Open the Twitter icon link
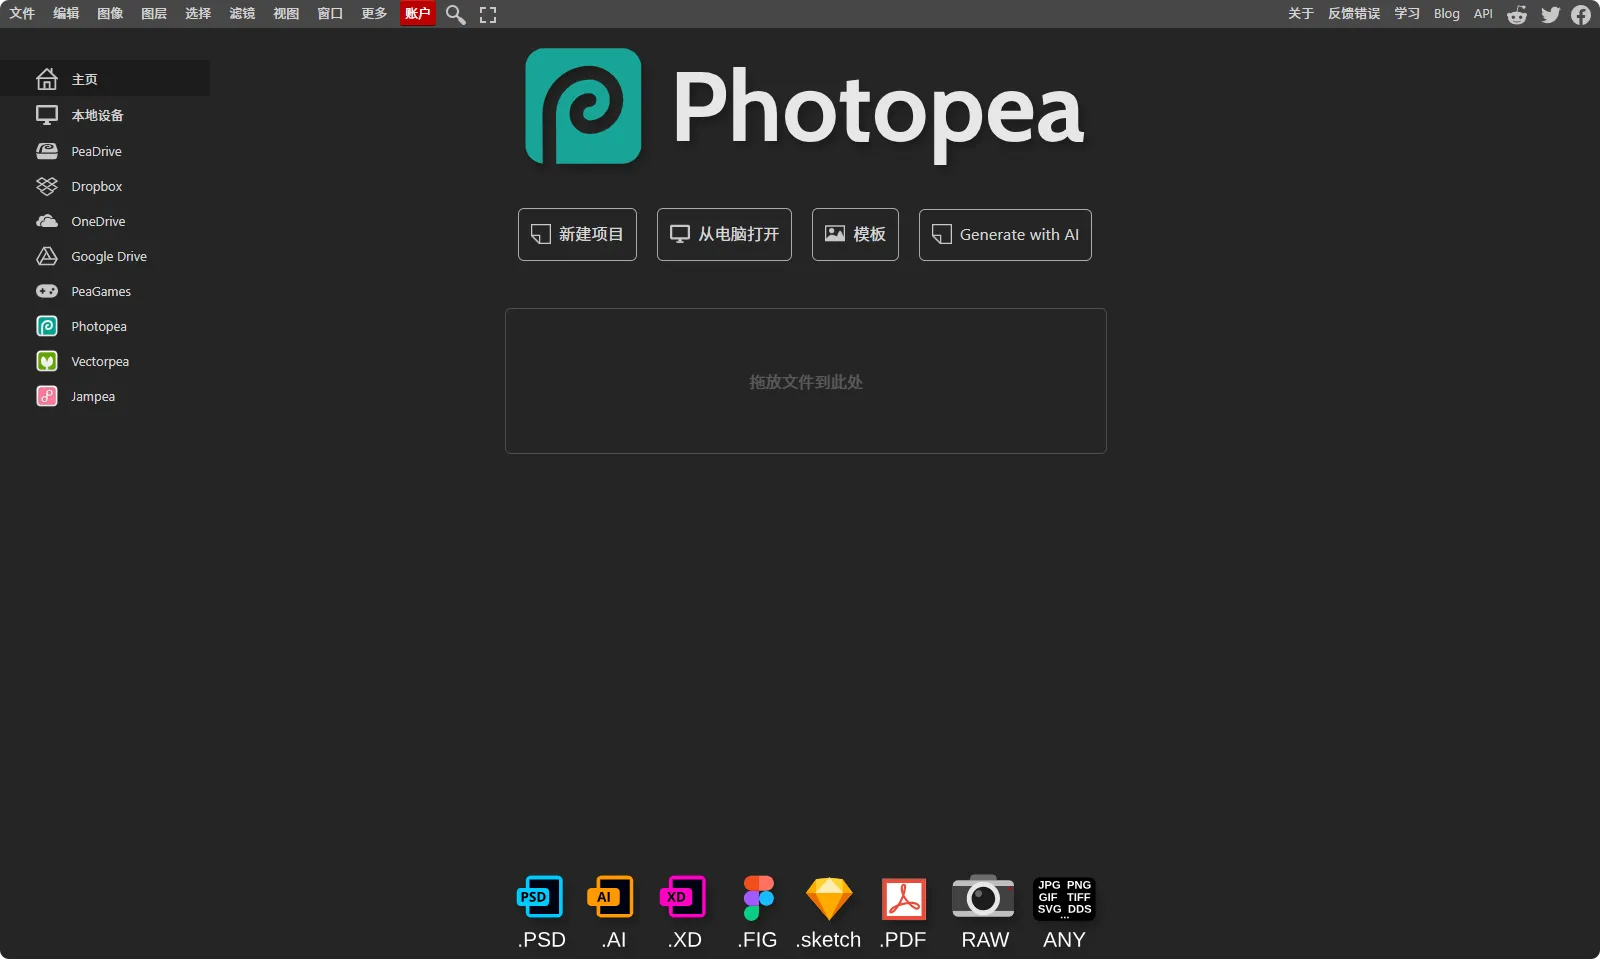The image size is (1600, 959). [1550, 15]
